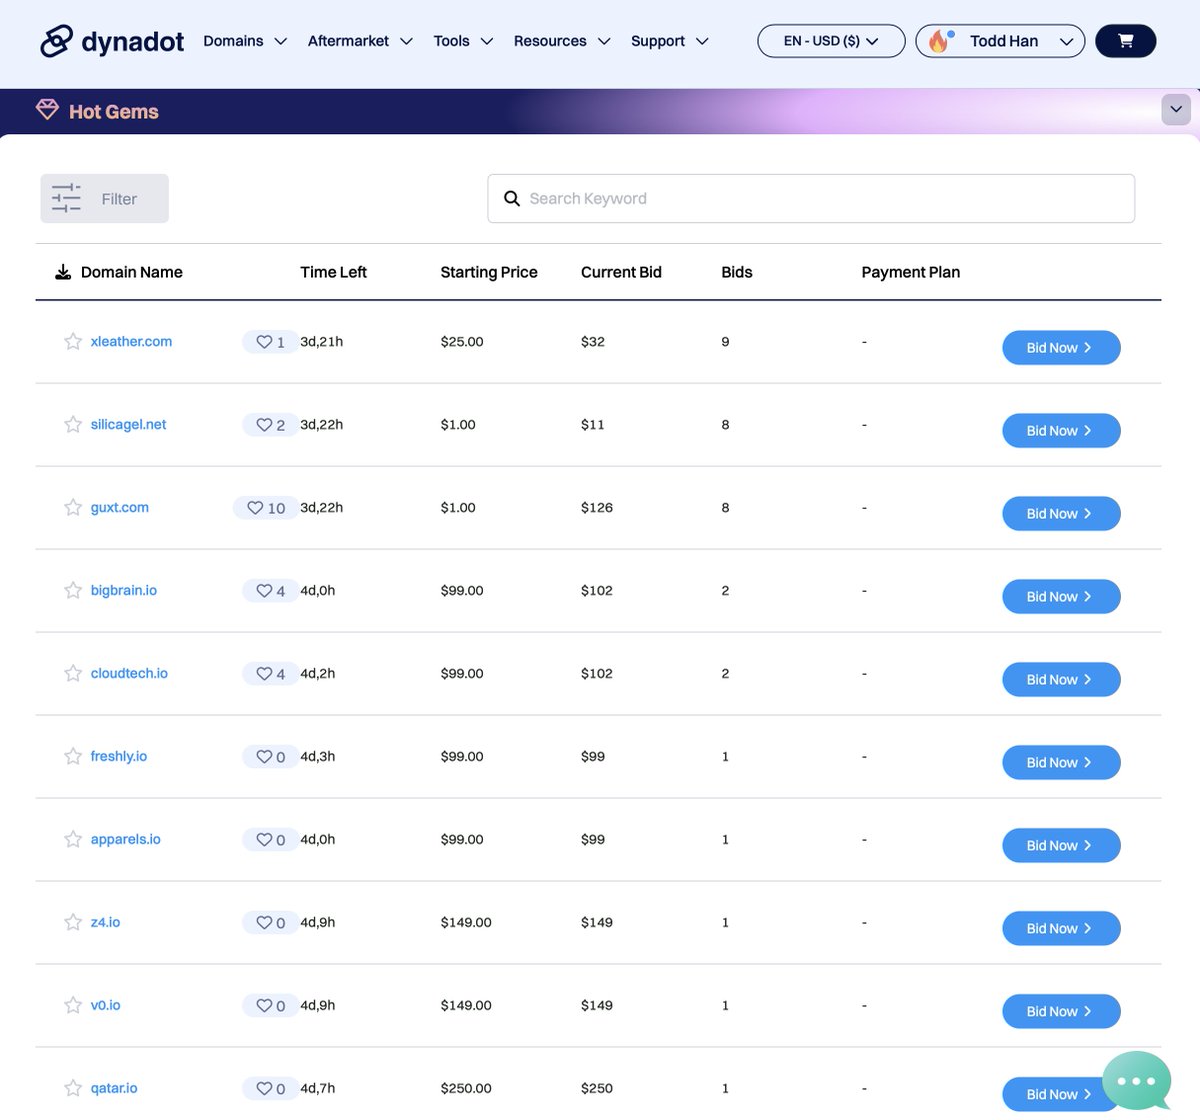Sort by Bids column

(x=737, y=272)
